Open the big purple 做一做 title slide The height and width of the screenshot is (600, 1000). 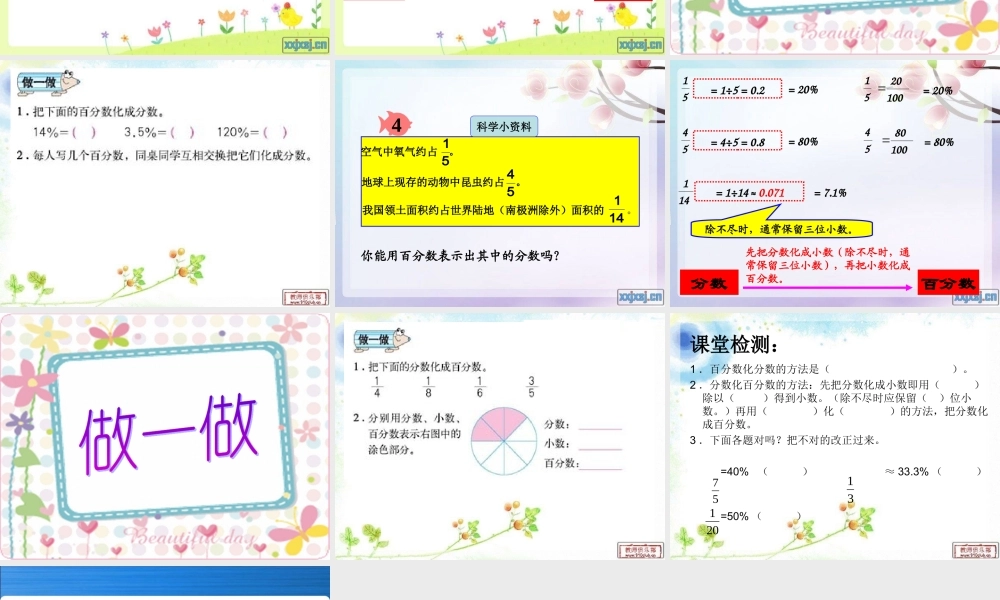coord(165,436)
